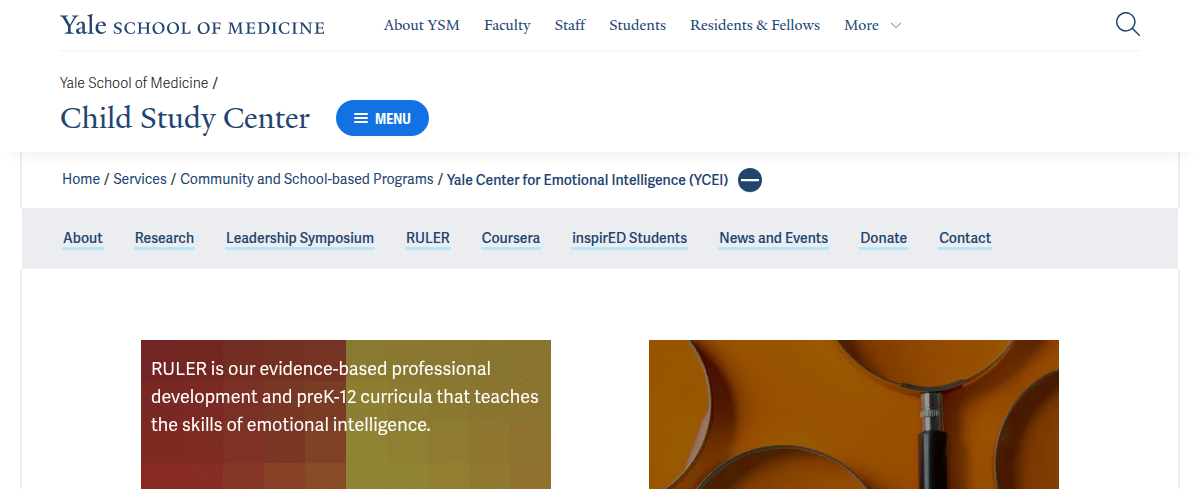Select the RULER tab
Viewport: 1200px width, 489px height.
click(x=427, y=238)
